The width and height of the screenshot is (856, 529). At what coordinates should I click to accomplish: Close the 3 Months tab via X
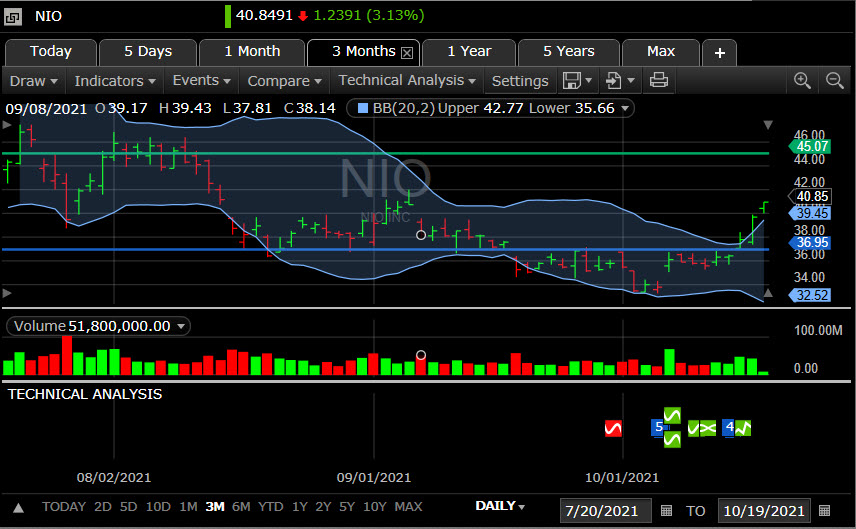[x=407, y=53]
